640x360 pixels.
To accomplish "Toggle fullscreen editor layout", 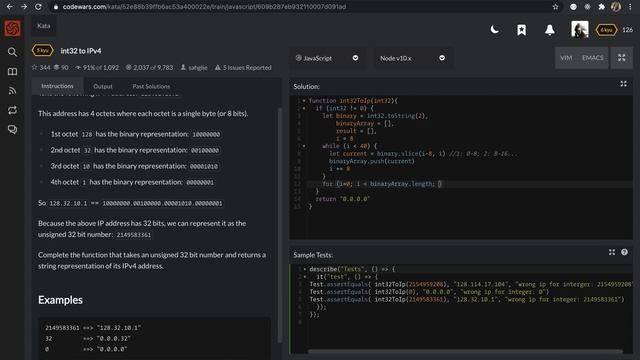I will 622,58.
